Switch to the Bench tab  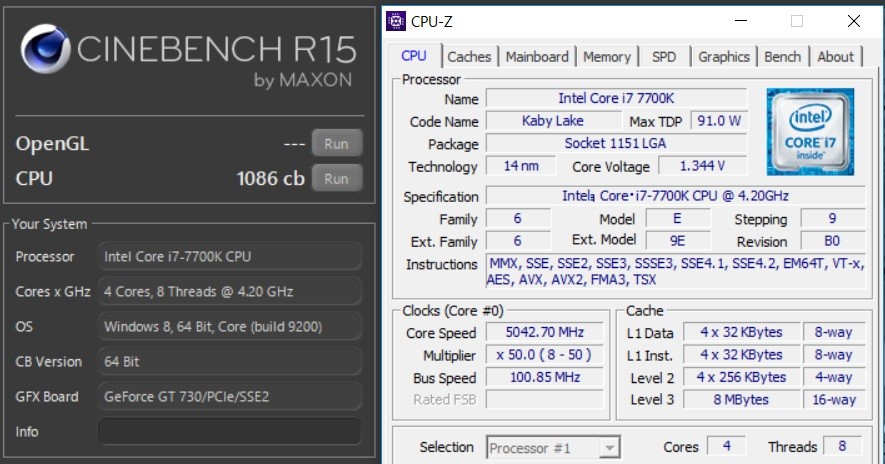coord(782,56)
